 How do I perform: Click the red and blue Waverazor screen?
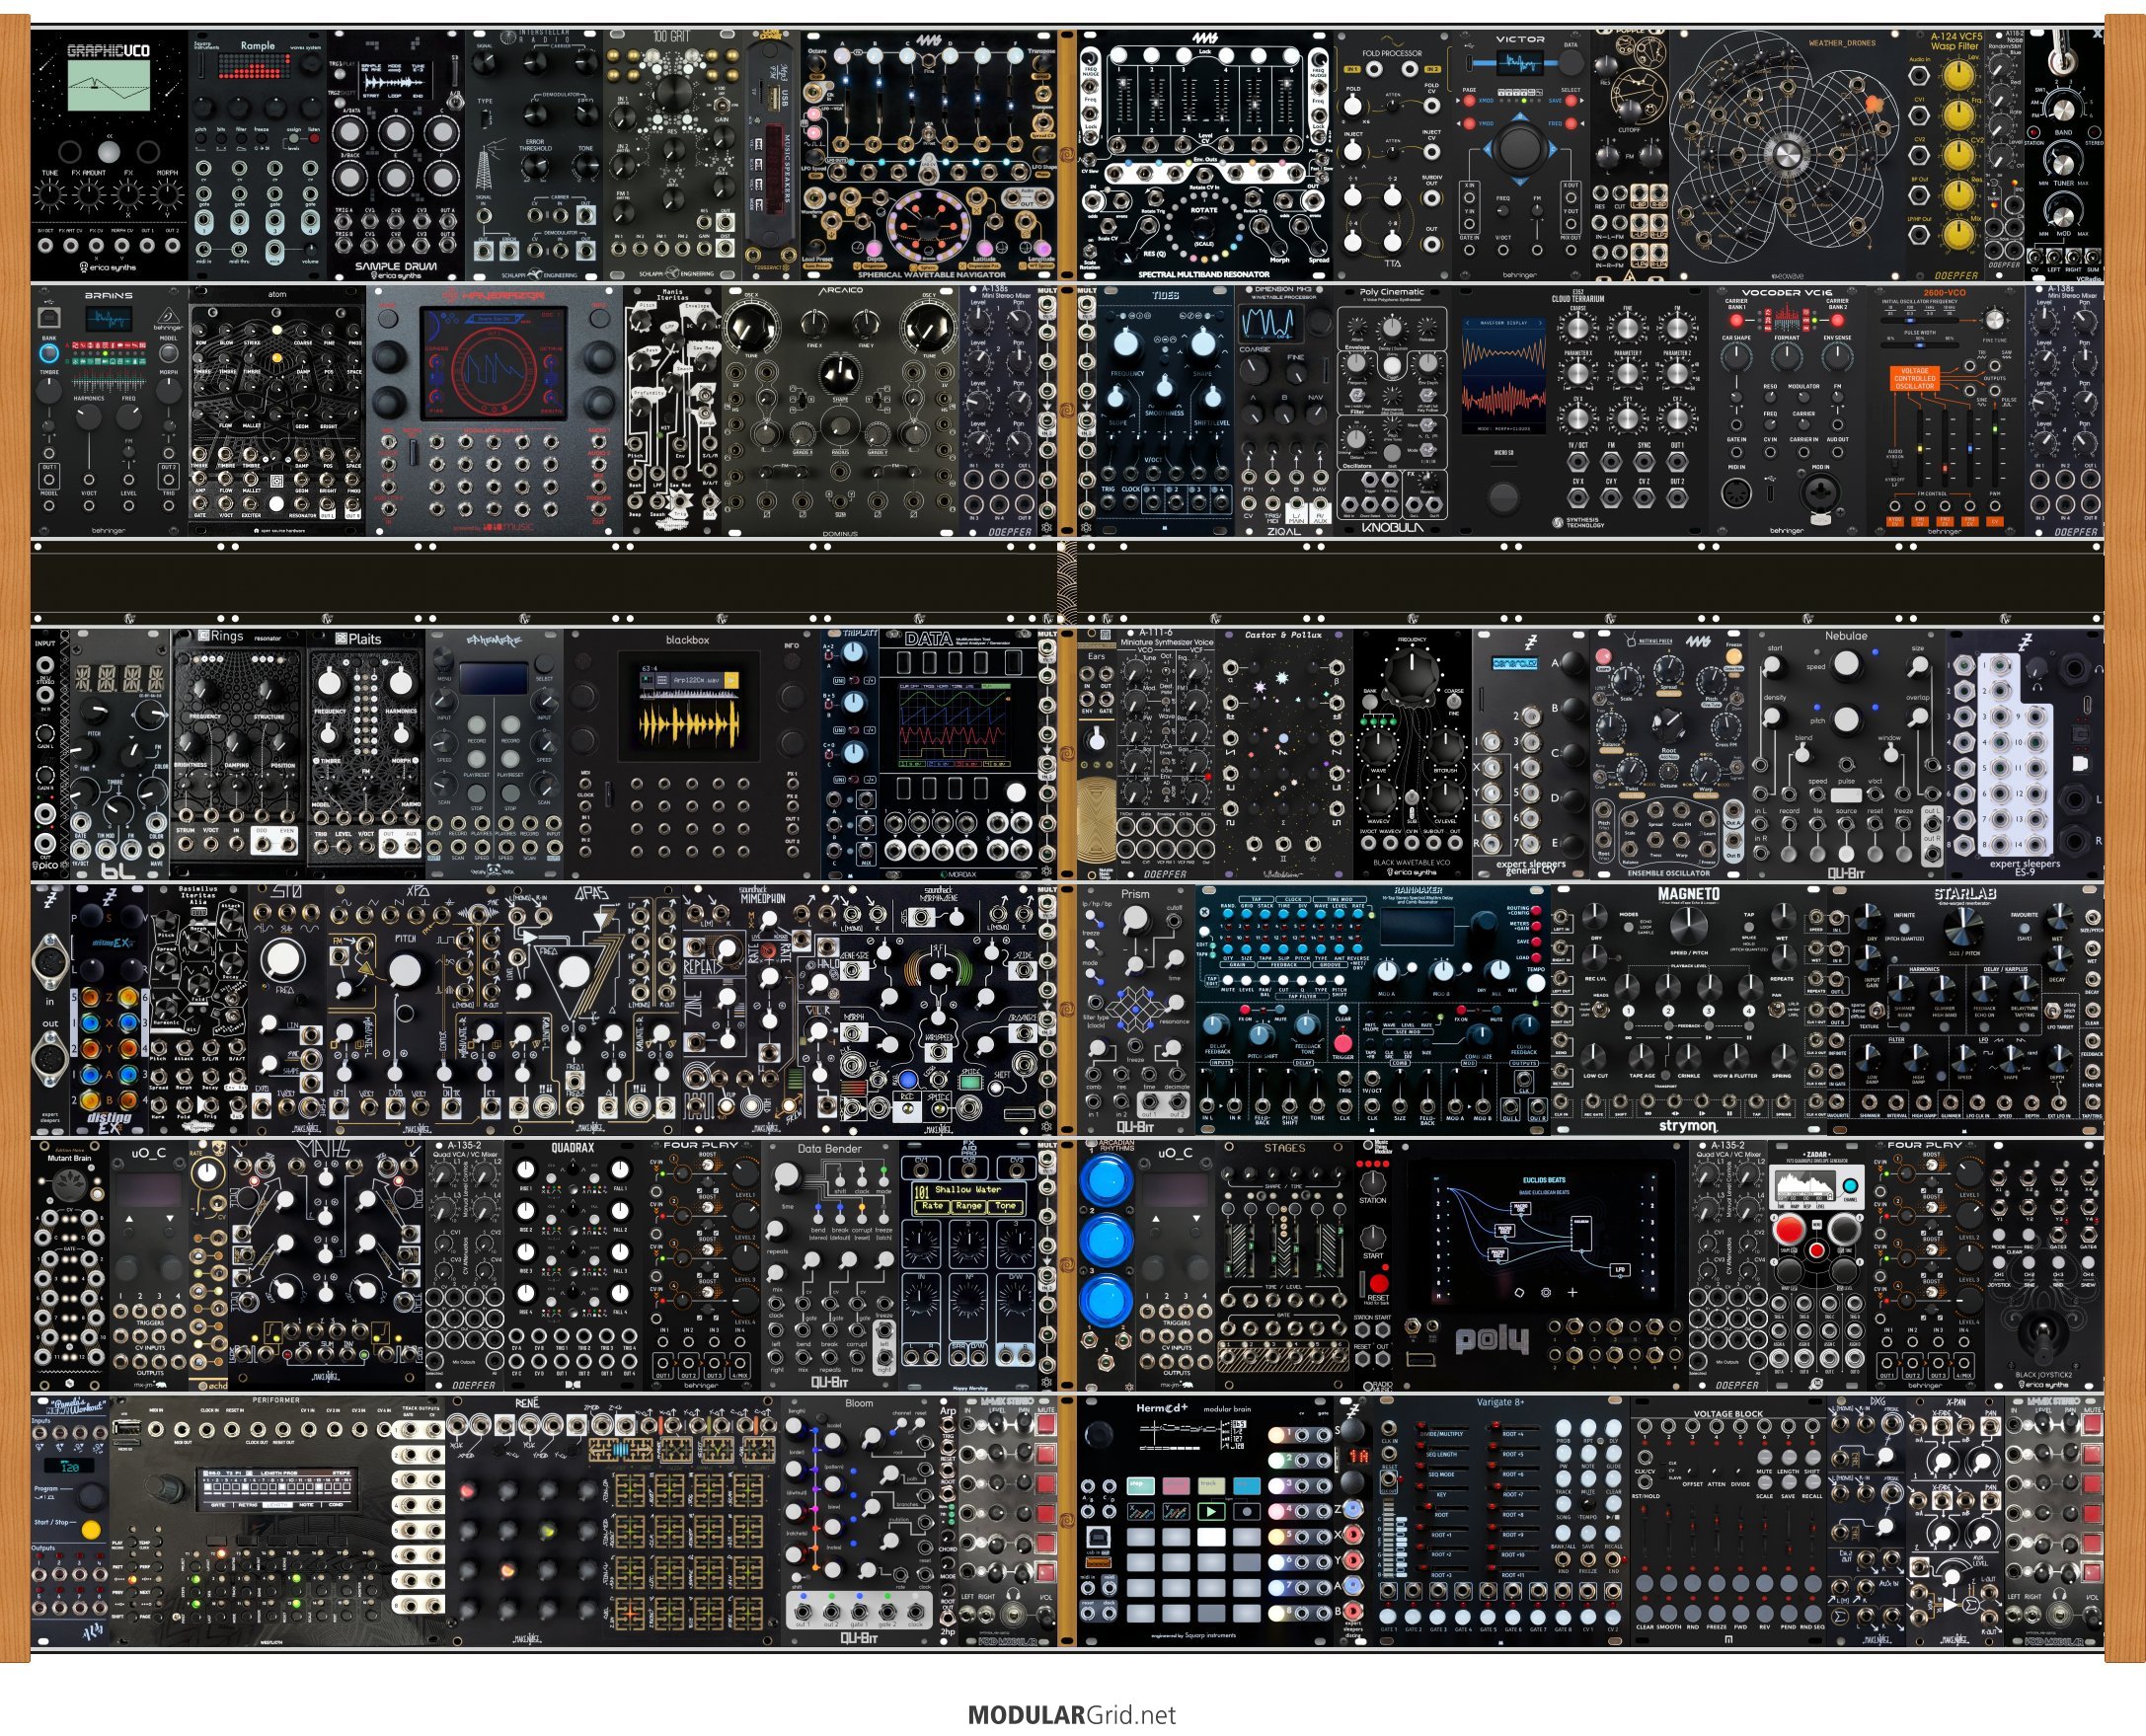[494, 365]
